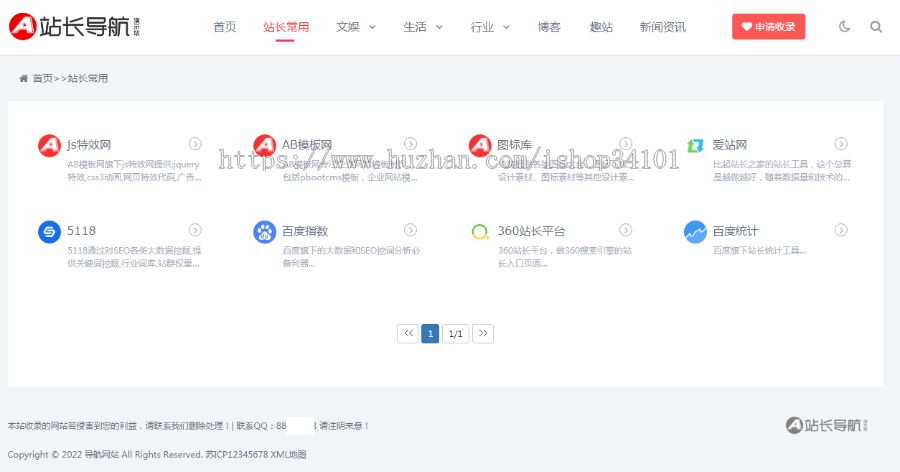Screen dimensions: 900x472
Task: Select the 站长常用 navigation tab
Action: (x=286, y=27)
